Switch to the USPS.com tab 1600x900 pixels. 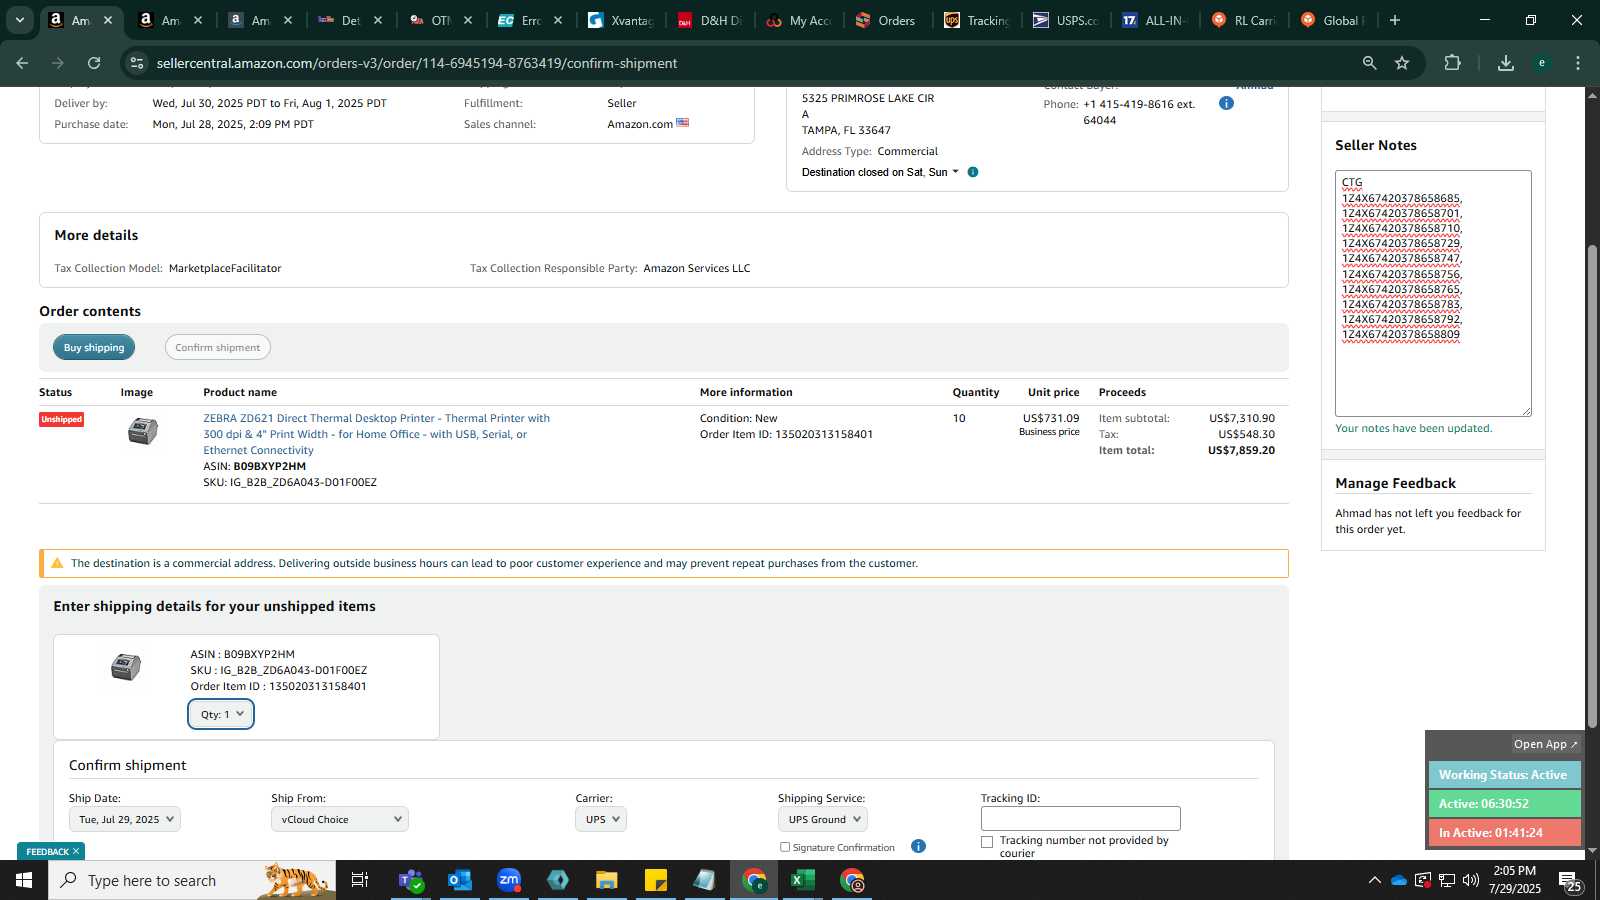point(1068,20)
